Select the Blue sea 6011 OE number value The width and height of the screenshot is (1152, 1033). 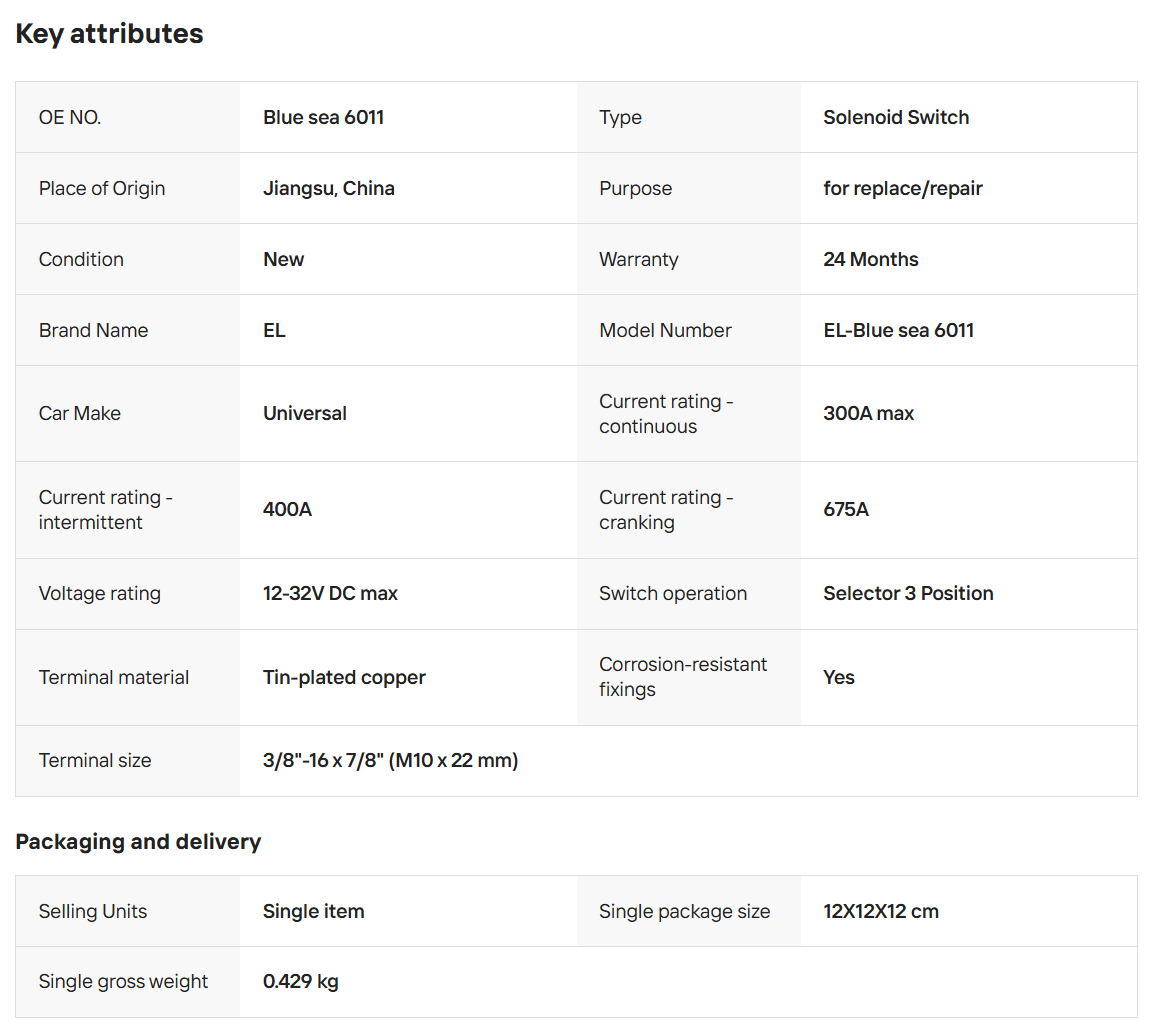coord(323,117)
